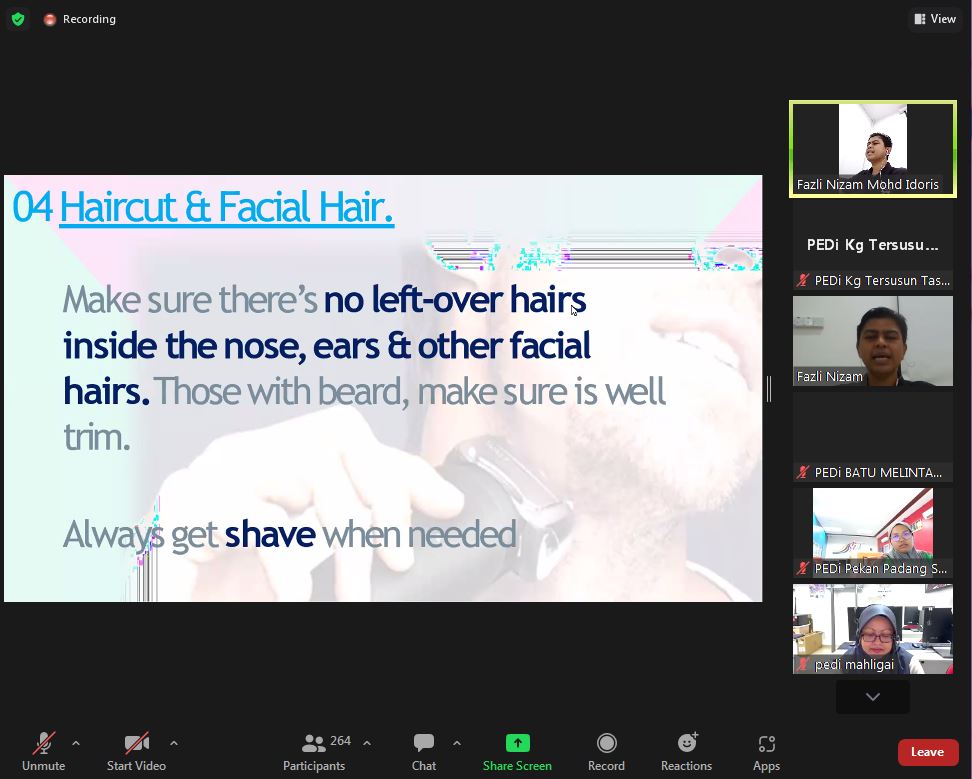Viewport: 972px width, 779px height.
Task: Open the Reactions menu
Action: coord(686,752)
